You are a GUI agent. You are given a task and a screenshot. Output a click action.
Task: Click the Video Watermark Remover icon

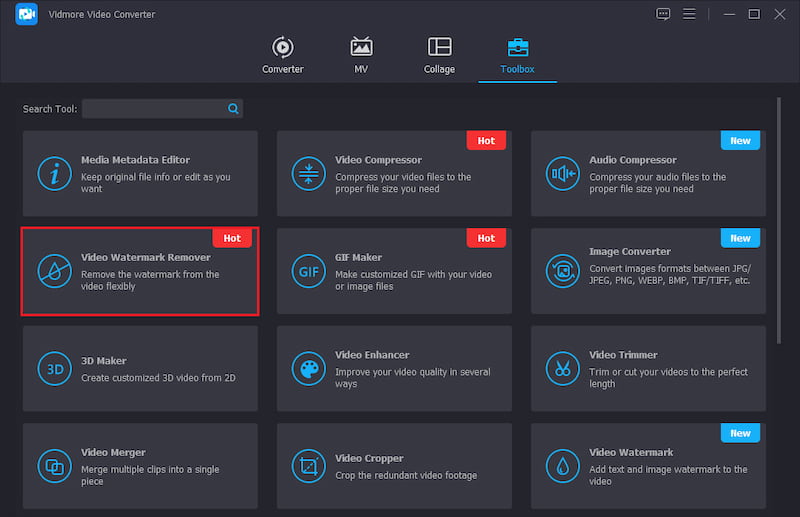click(55, 271)
